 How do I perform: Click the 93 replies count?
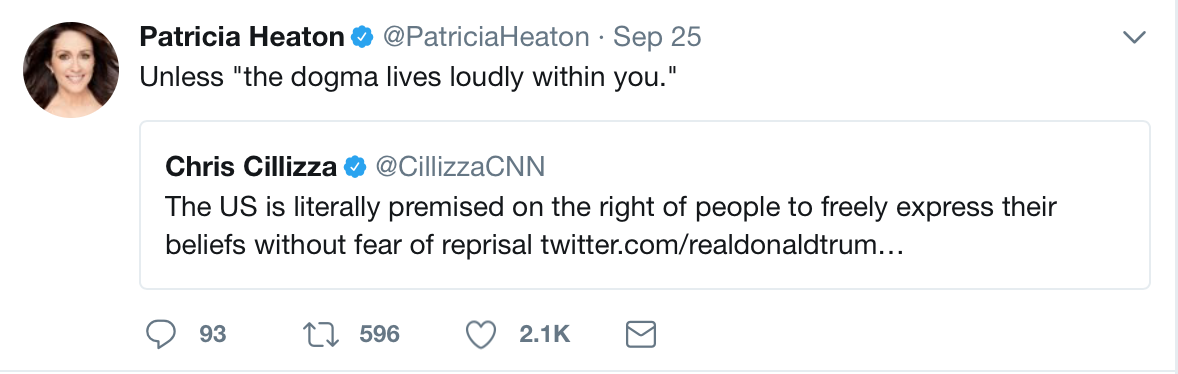(x=213, y=334)
